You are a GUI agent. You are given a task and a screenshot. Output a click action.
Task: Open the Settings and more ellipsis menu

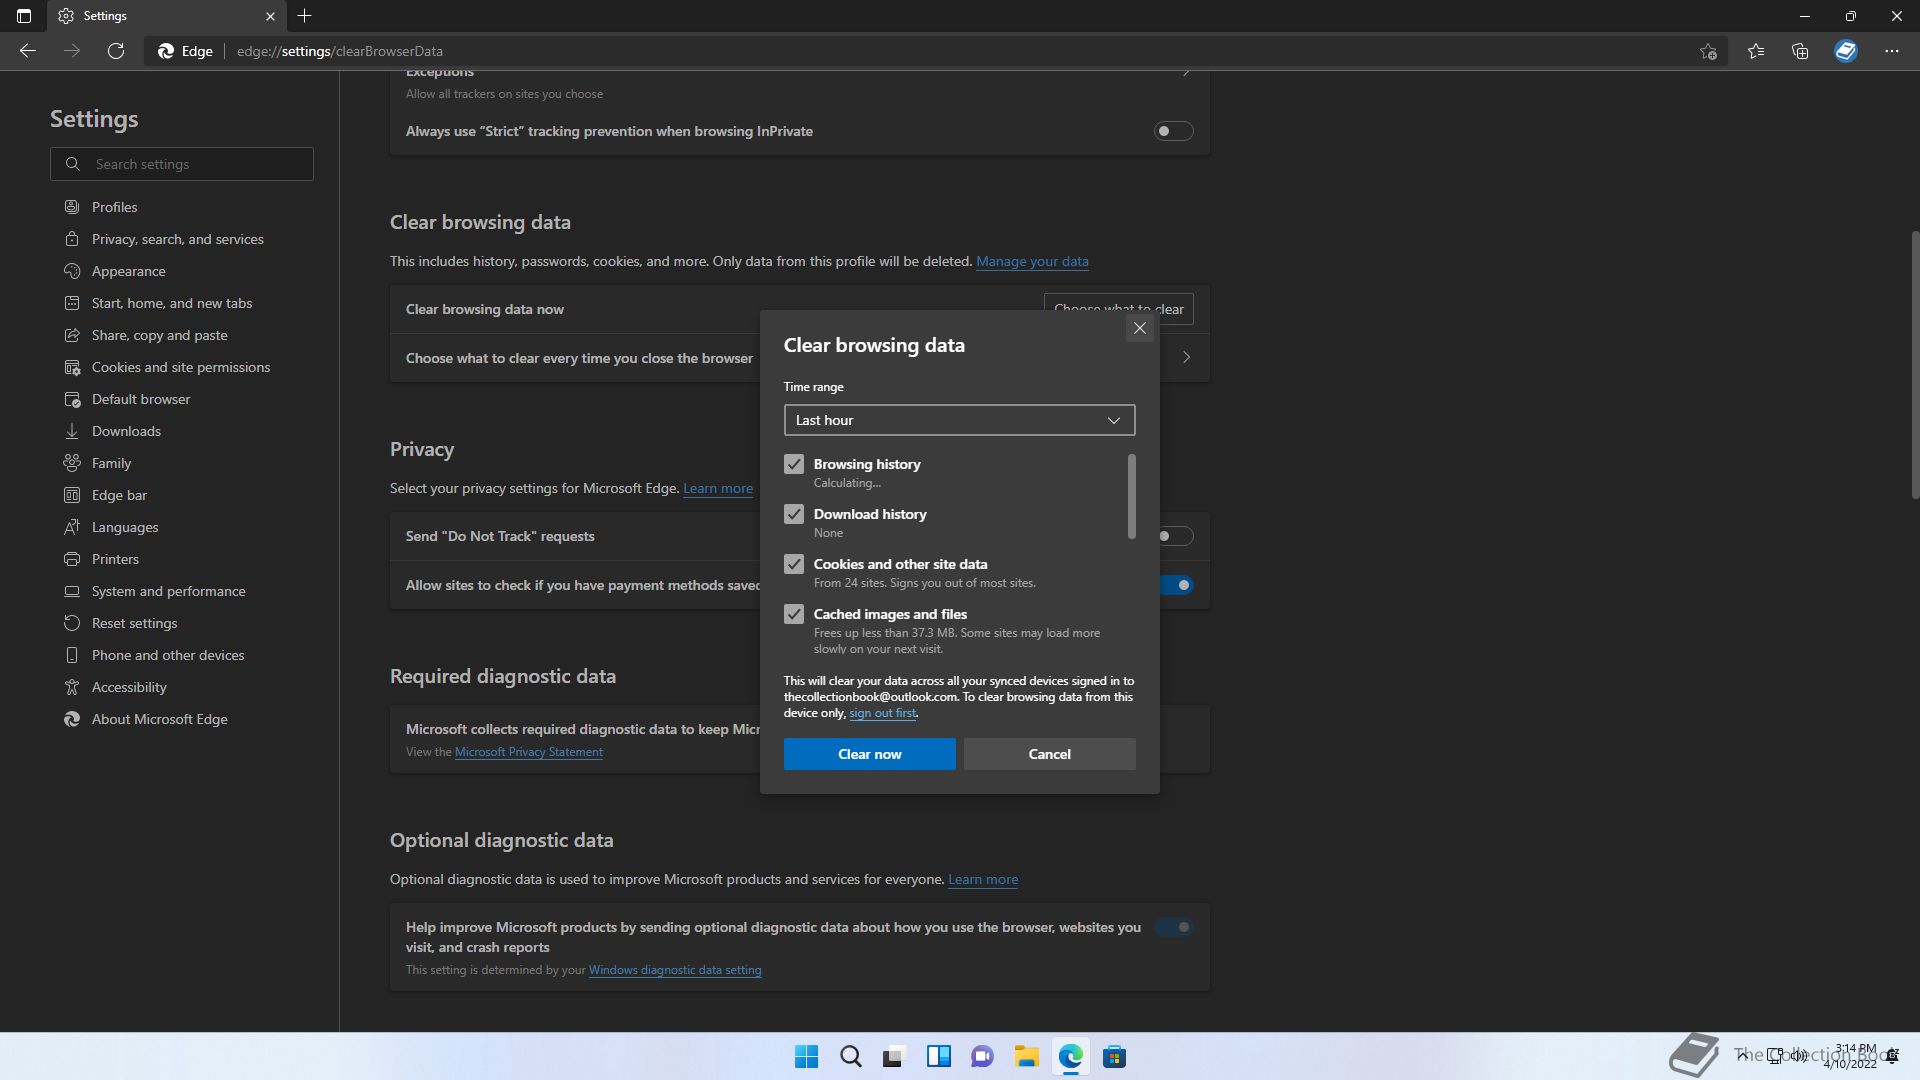(x=1892, y=51)
